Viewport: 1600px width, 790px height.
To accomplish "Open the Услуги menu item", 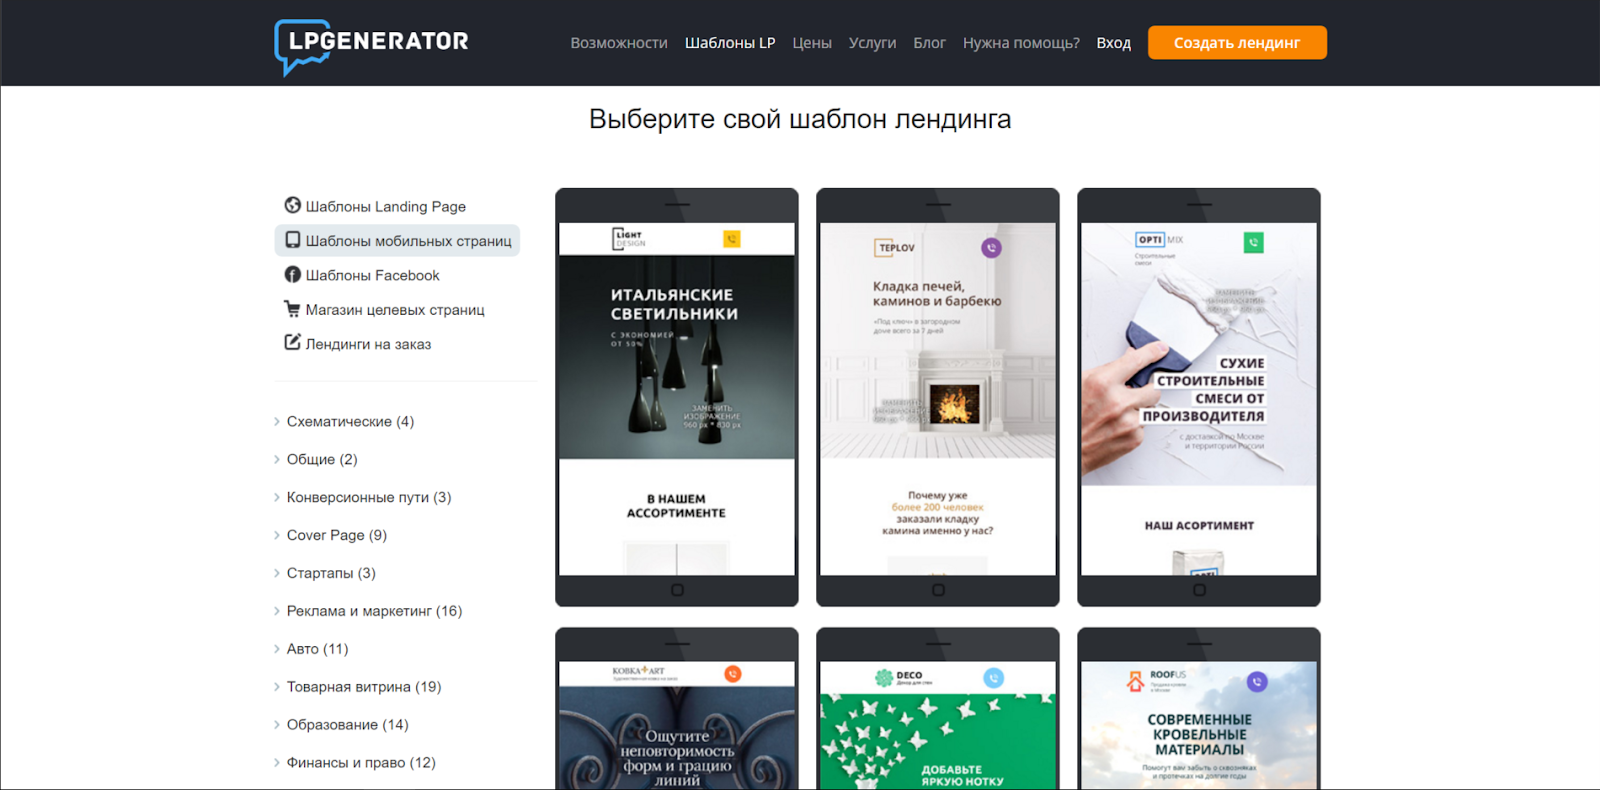I will [872, 43].
